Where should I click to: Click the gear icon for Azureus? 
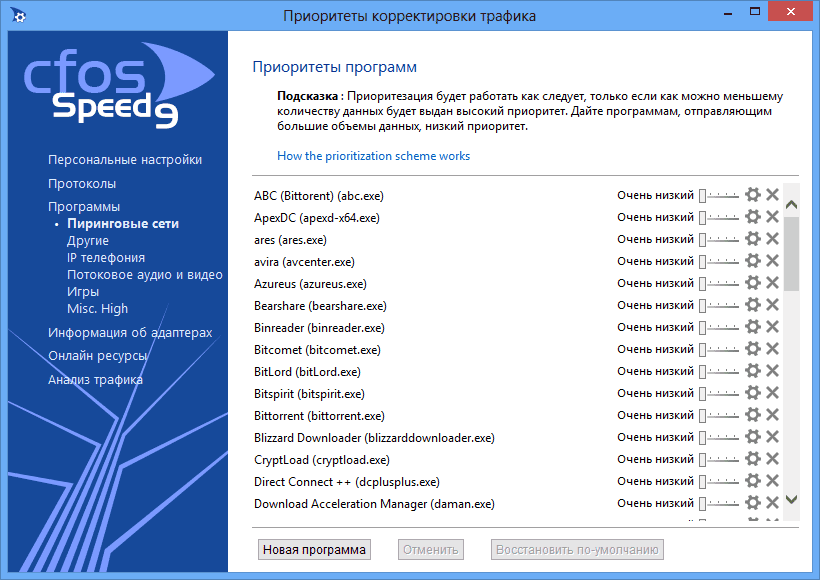click(x=753, y=283)
